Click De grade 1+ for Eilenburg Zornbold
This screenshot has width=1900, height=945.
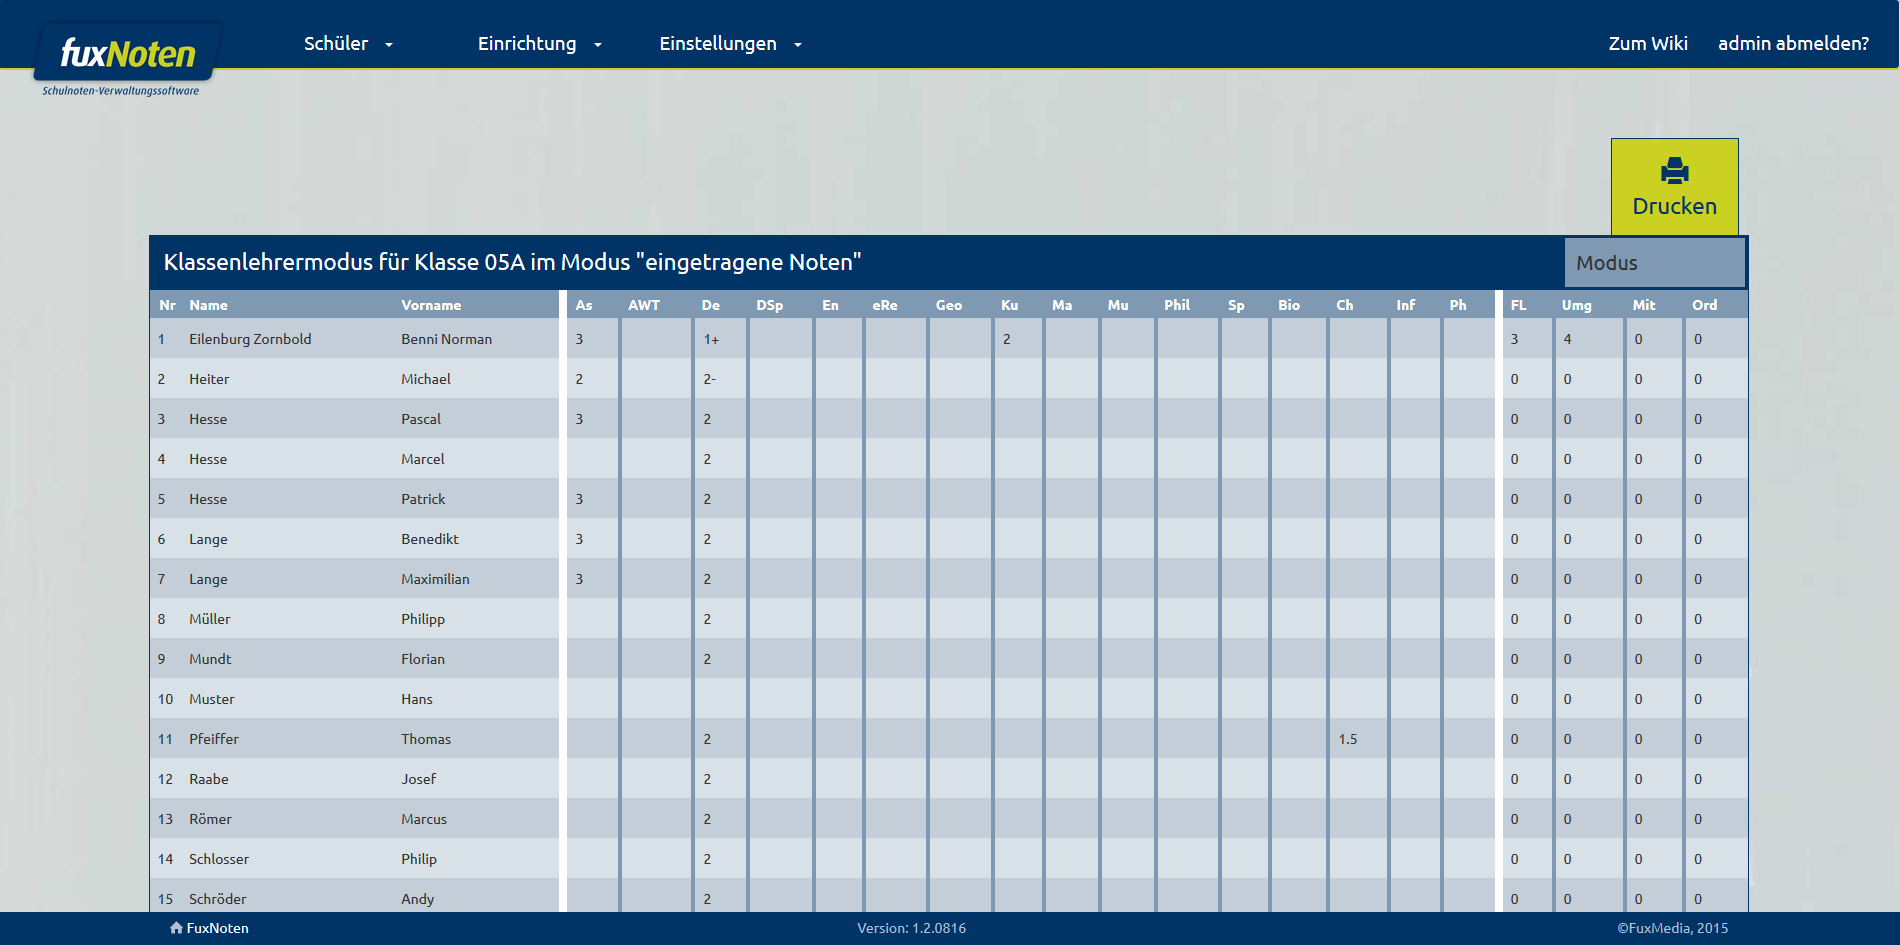click(x=711, y=339)
